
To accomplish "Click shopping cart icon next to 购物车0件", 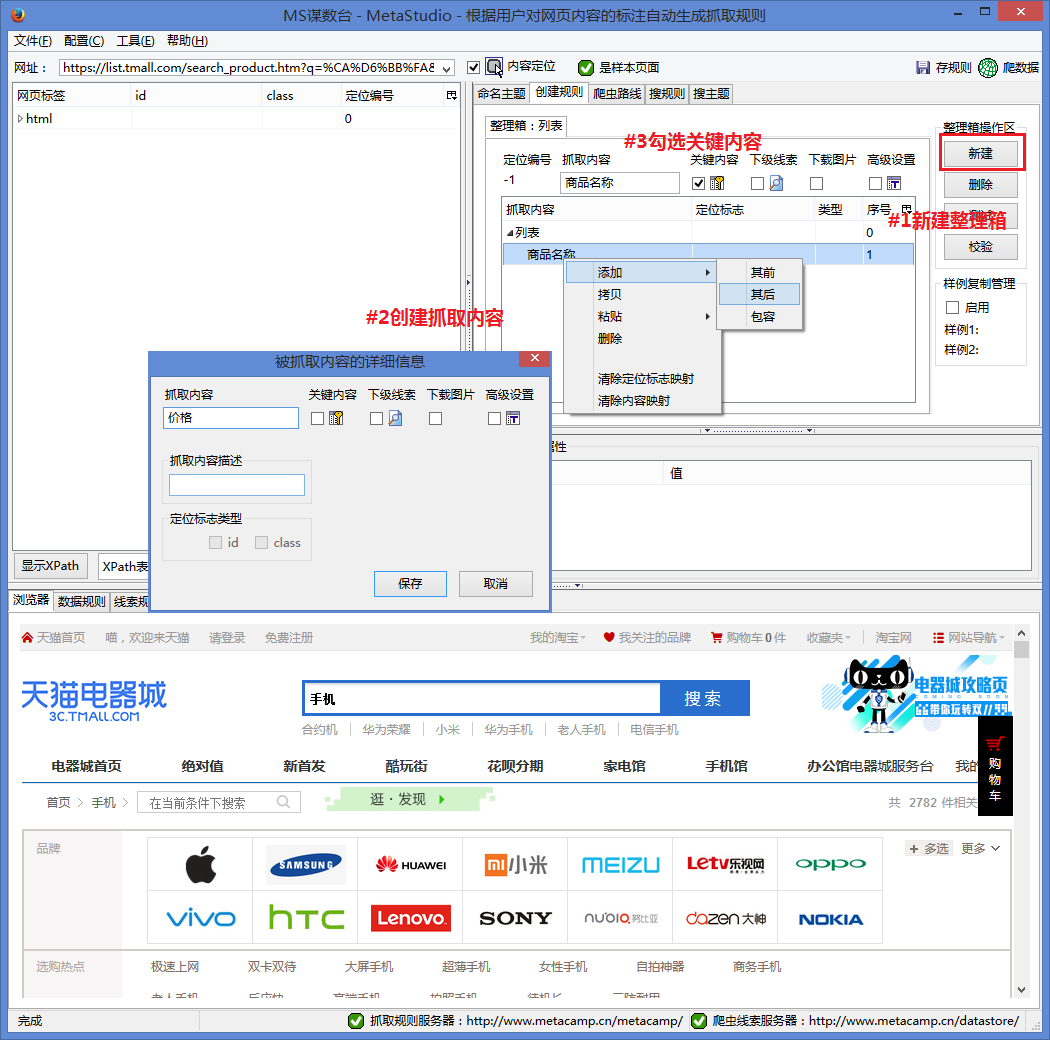I will point(717,638).
